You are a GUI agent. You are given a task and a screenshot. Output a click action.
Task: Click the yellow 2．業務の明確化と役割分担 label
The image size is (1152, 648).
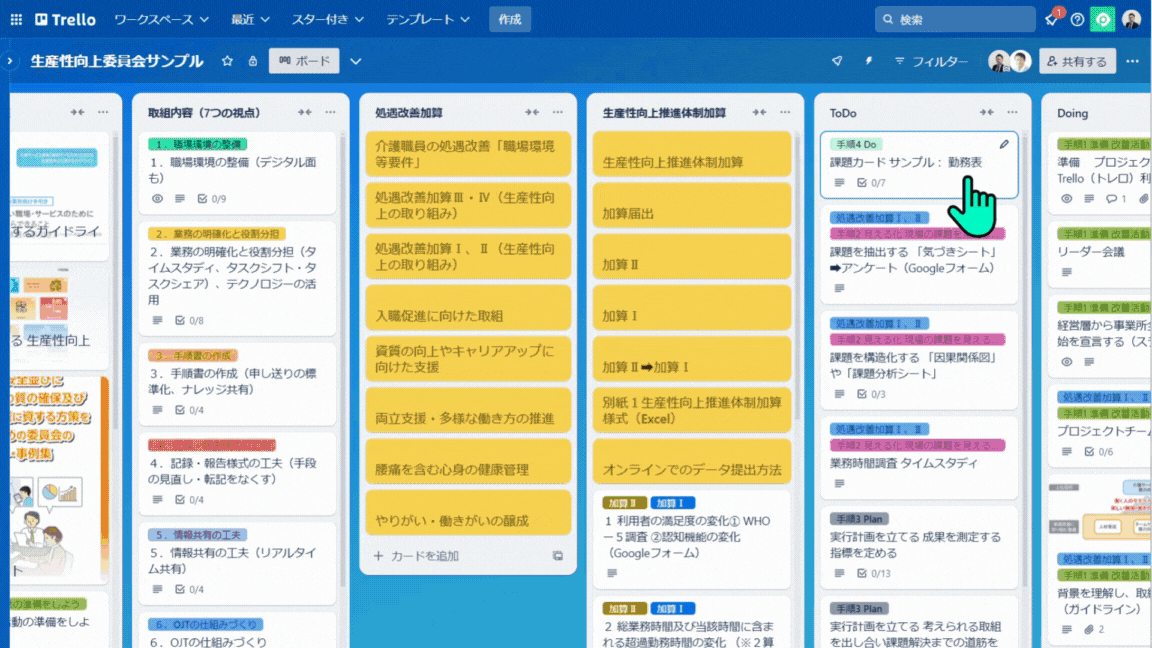(x=216, y=234)
